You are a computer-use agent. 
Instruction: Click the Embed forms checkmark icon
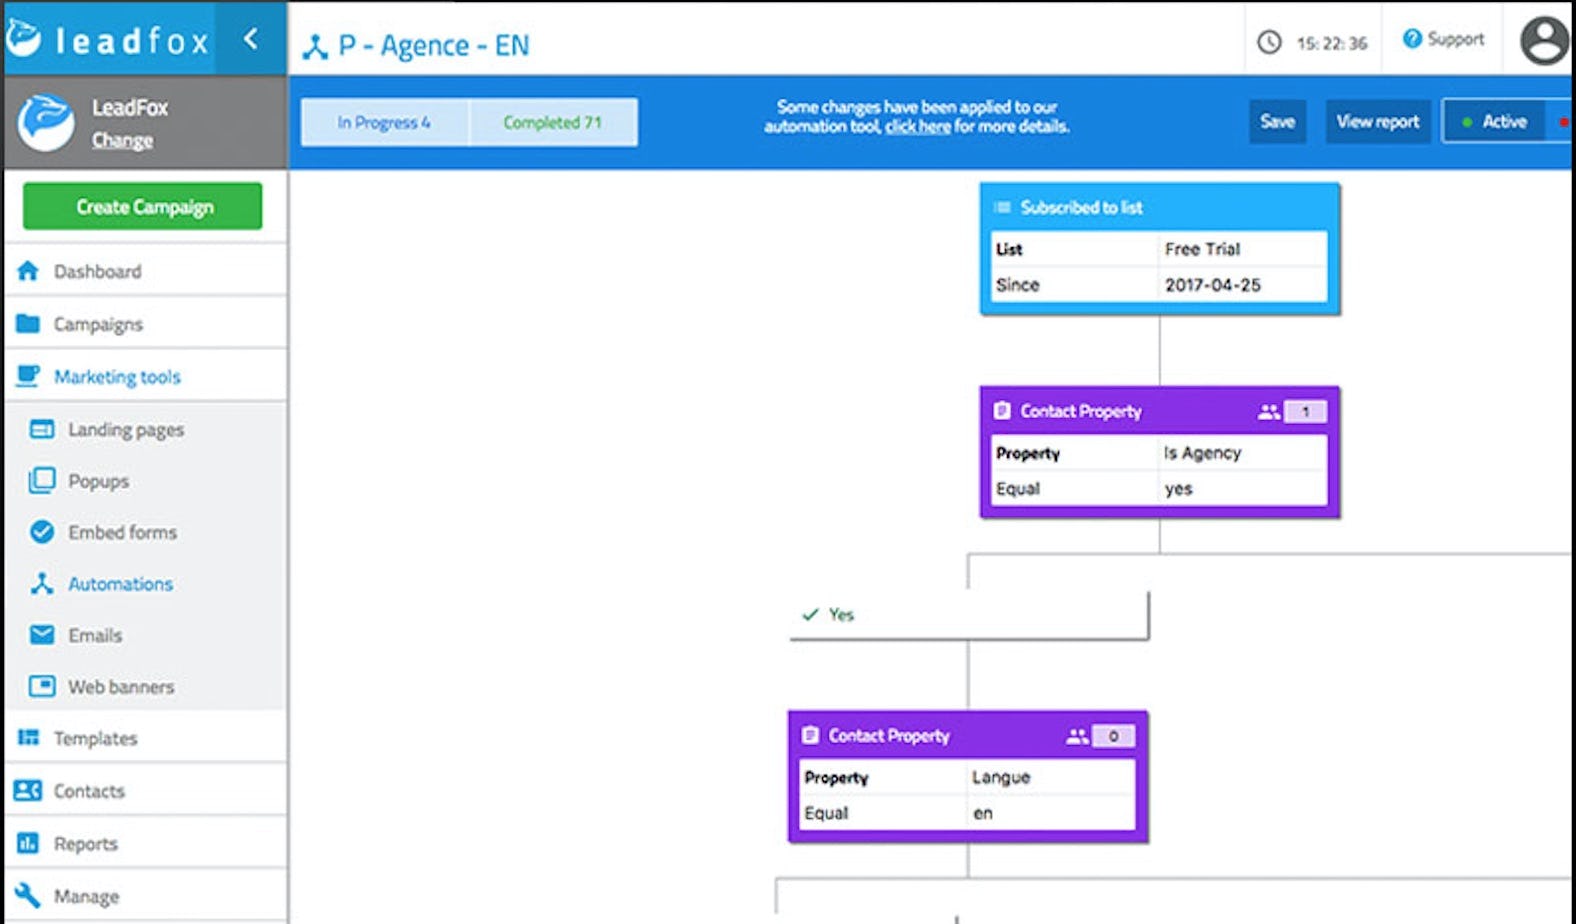pos(42,532)
